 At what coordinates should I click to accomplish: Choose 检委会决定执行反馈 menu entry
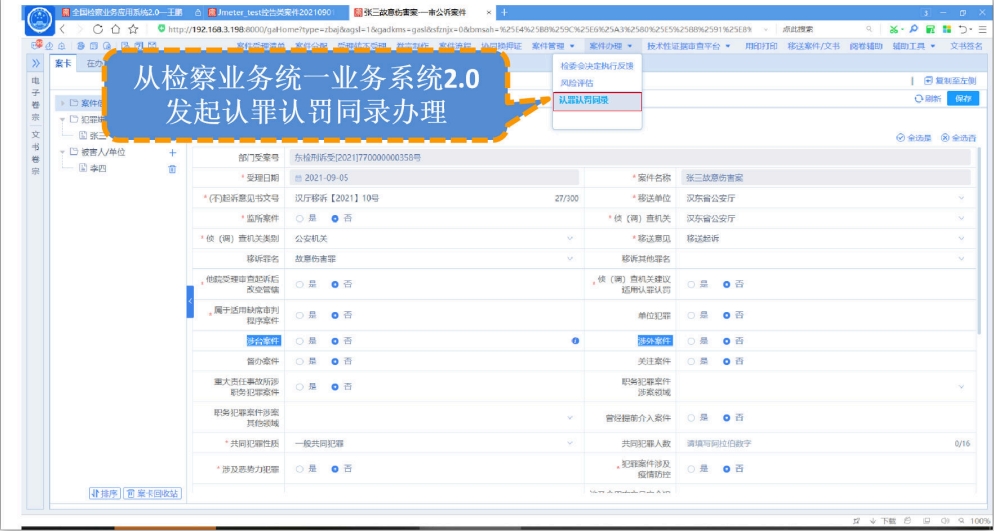[x=597, y=65]
